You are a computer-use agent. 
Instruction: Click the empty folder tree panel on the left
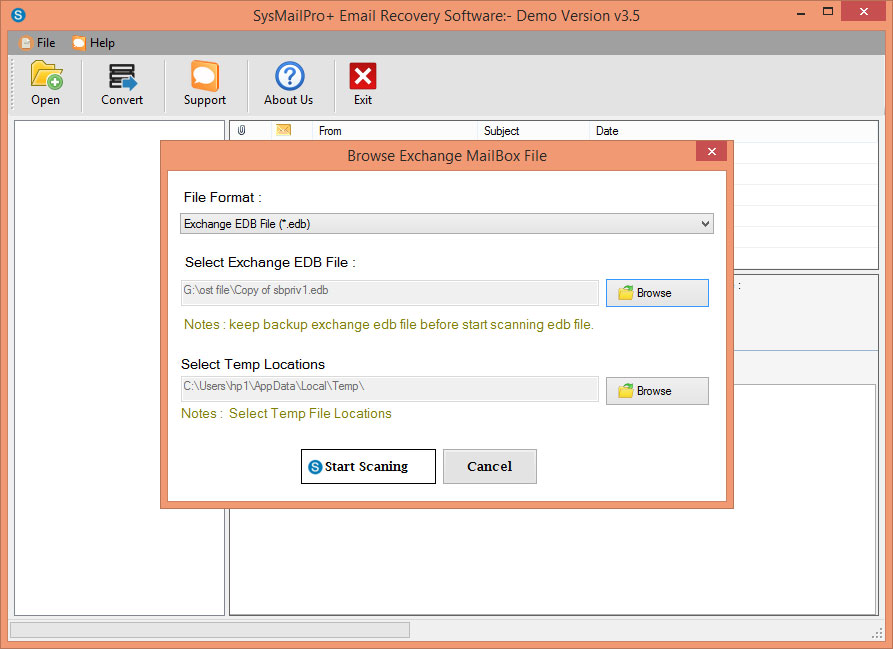pyautogui.click(x=120, y=368)
